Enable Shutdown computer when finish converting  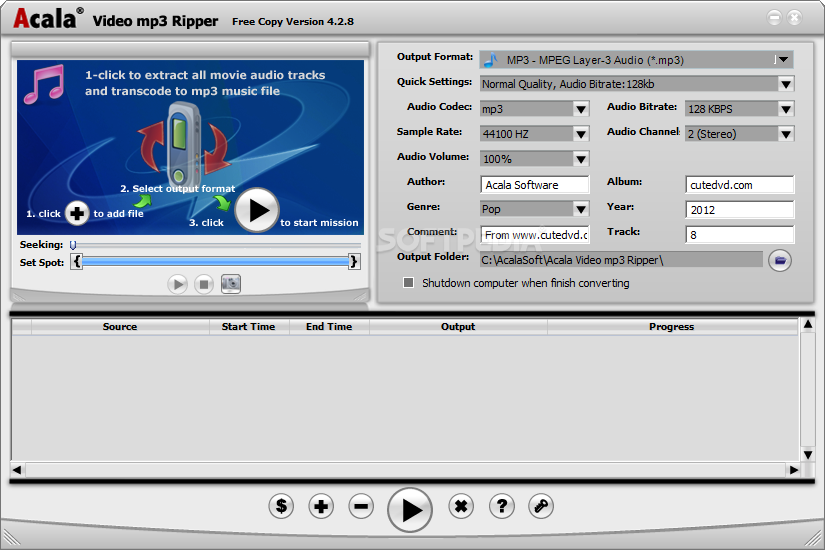pos(408,283)
